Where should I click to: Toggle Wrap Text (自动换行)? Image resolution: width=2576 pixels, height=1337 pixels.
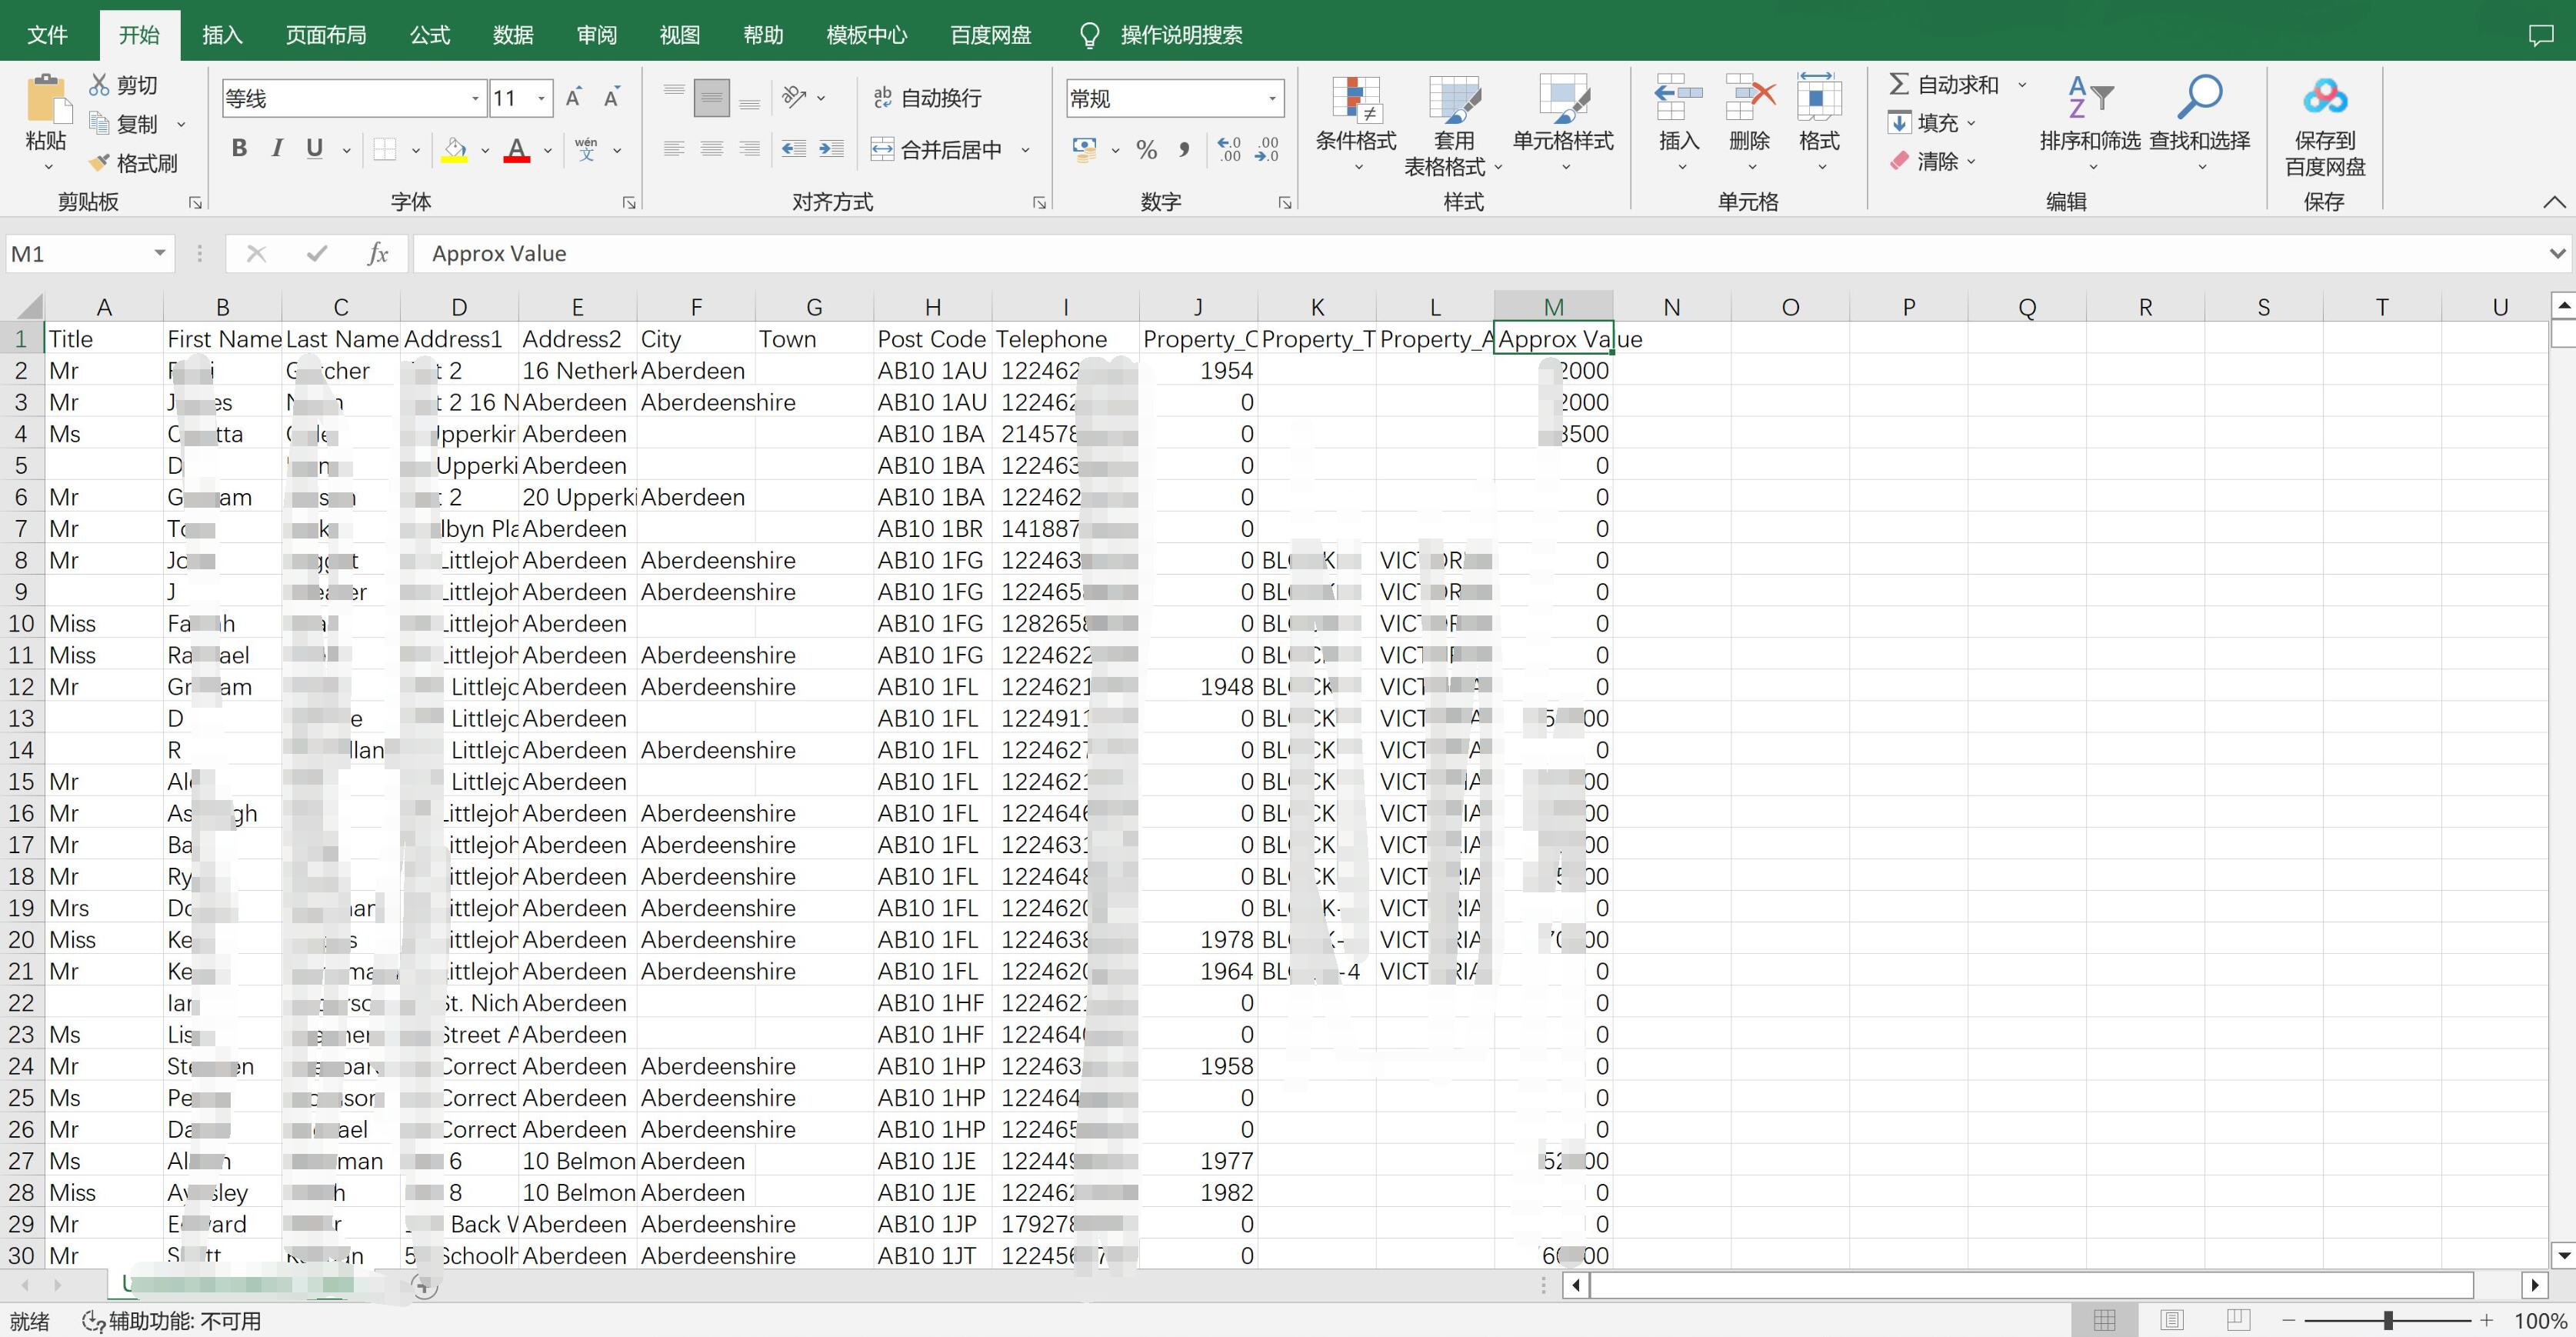coord(927,98)
